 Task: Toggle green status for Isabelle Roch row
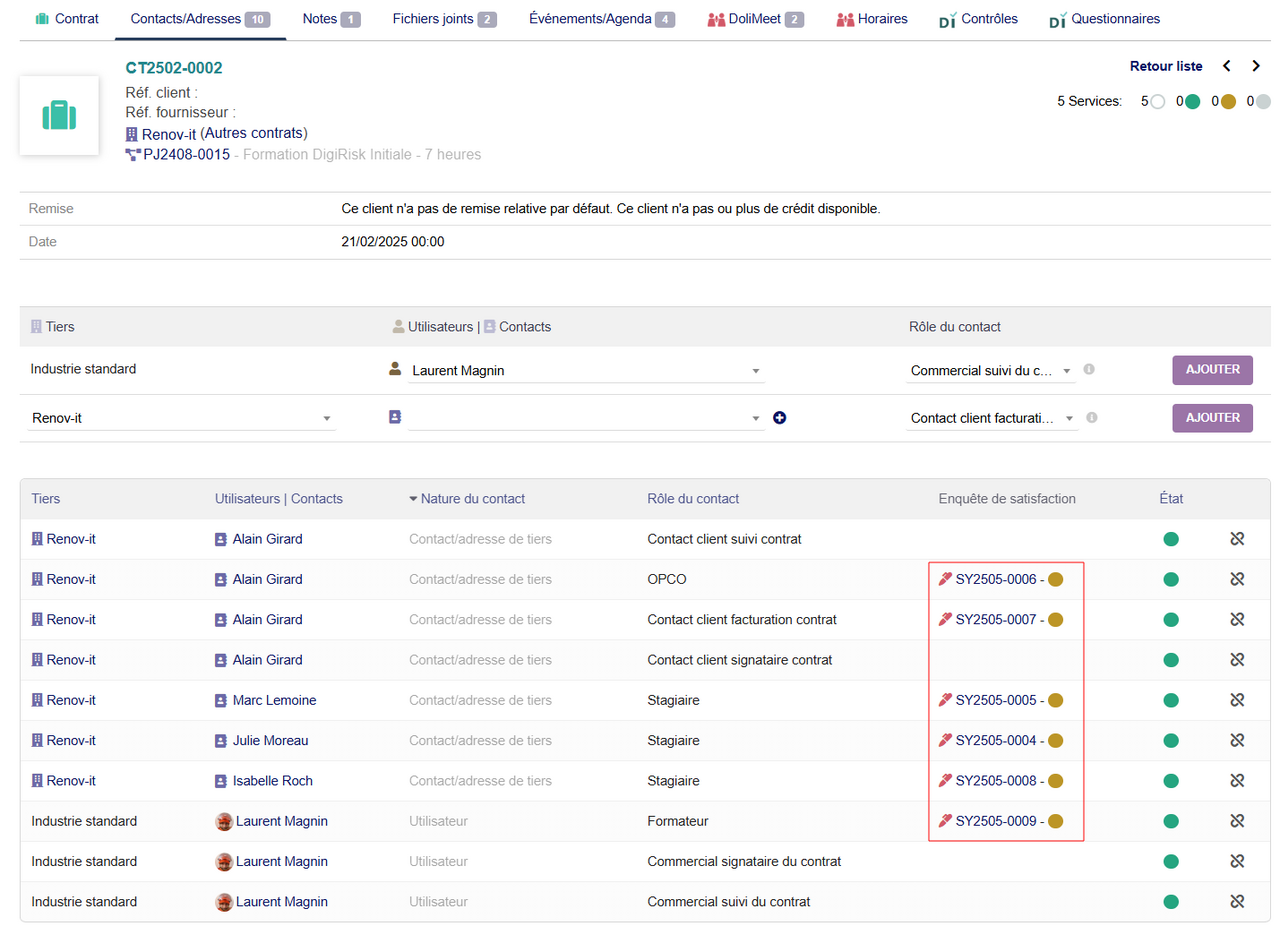[1171, 780]
